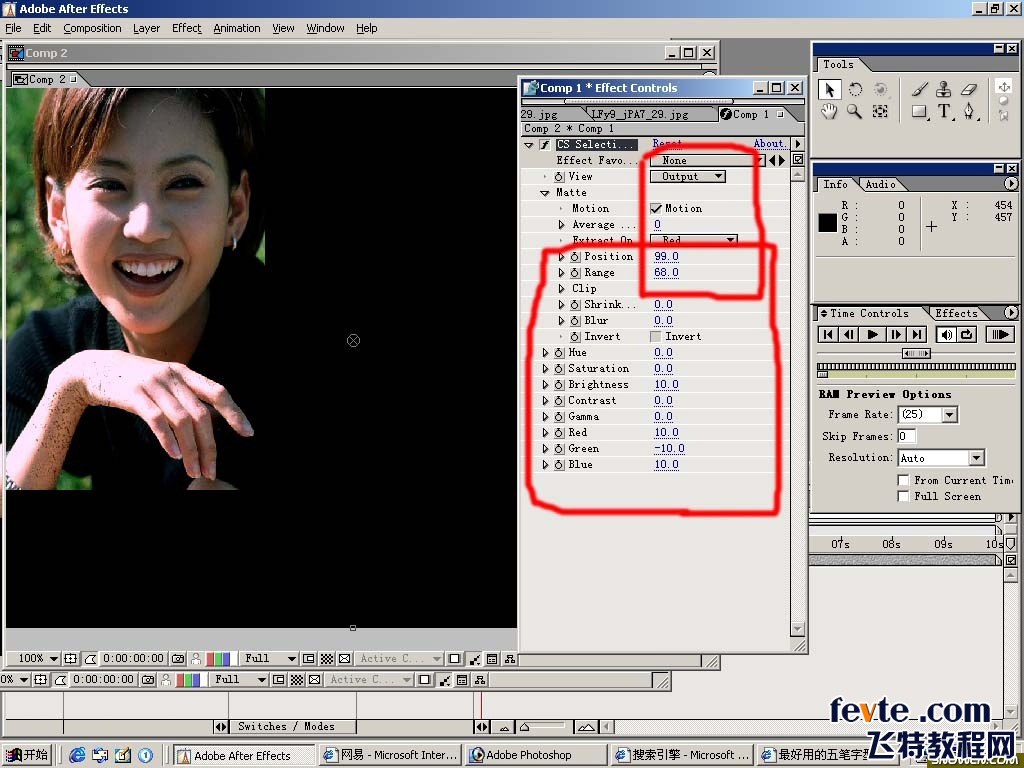This screenshot has height=768, width=1024.
Task: Toggle the audio speaker button in Time Controls
Action: pos(946,335)
